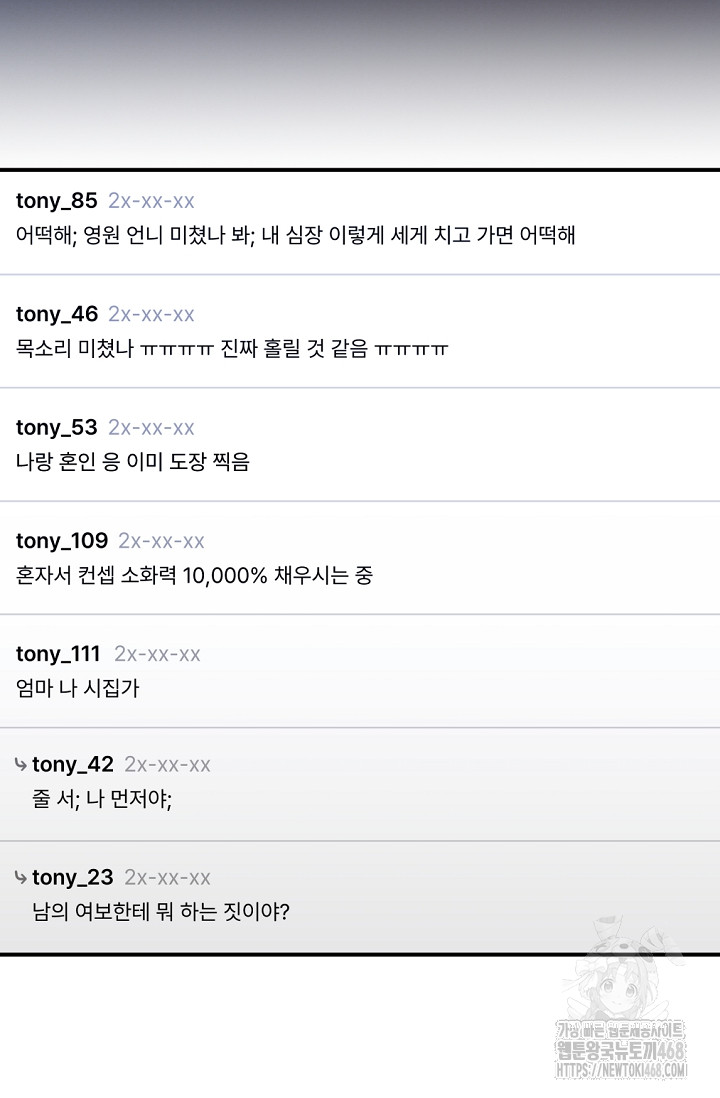
Task: Open the NEWTOKI468.COM watermark URL
Action: tap(620, 1071)
